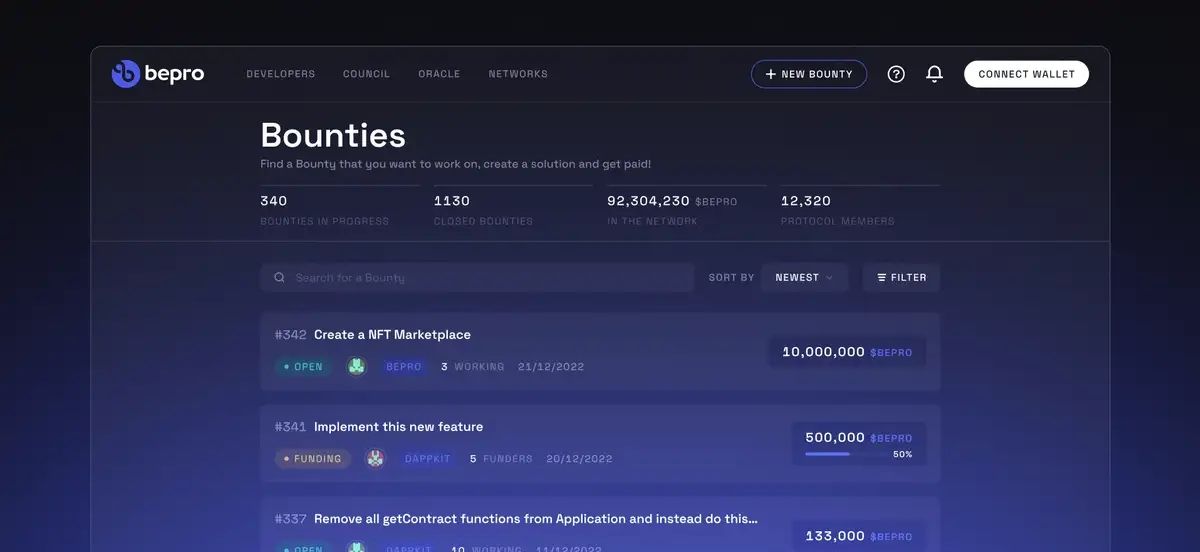Click the filter lines icon
Viewport: 1200px width, 552px height.
[x=881, y=278]
